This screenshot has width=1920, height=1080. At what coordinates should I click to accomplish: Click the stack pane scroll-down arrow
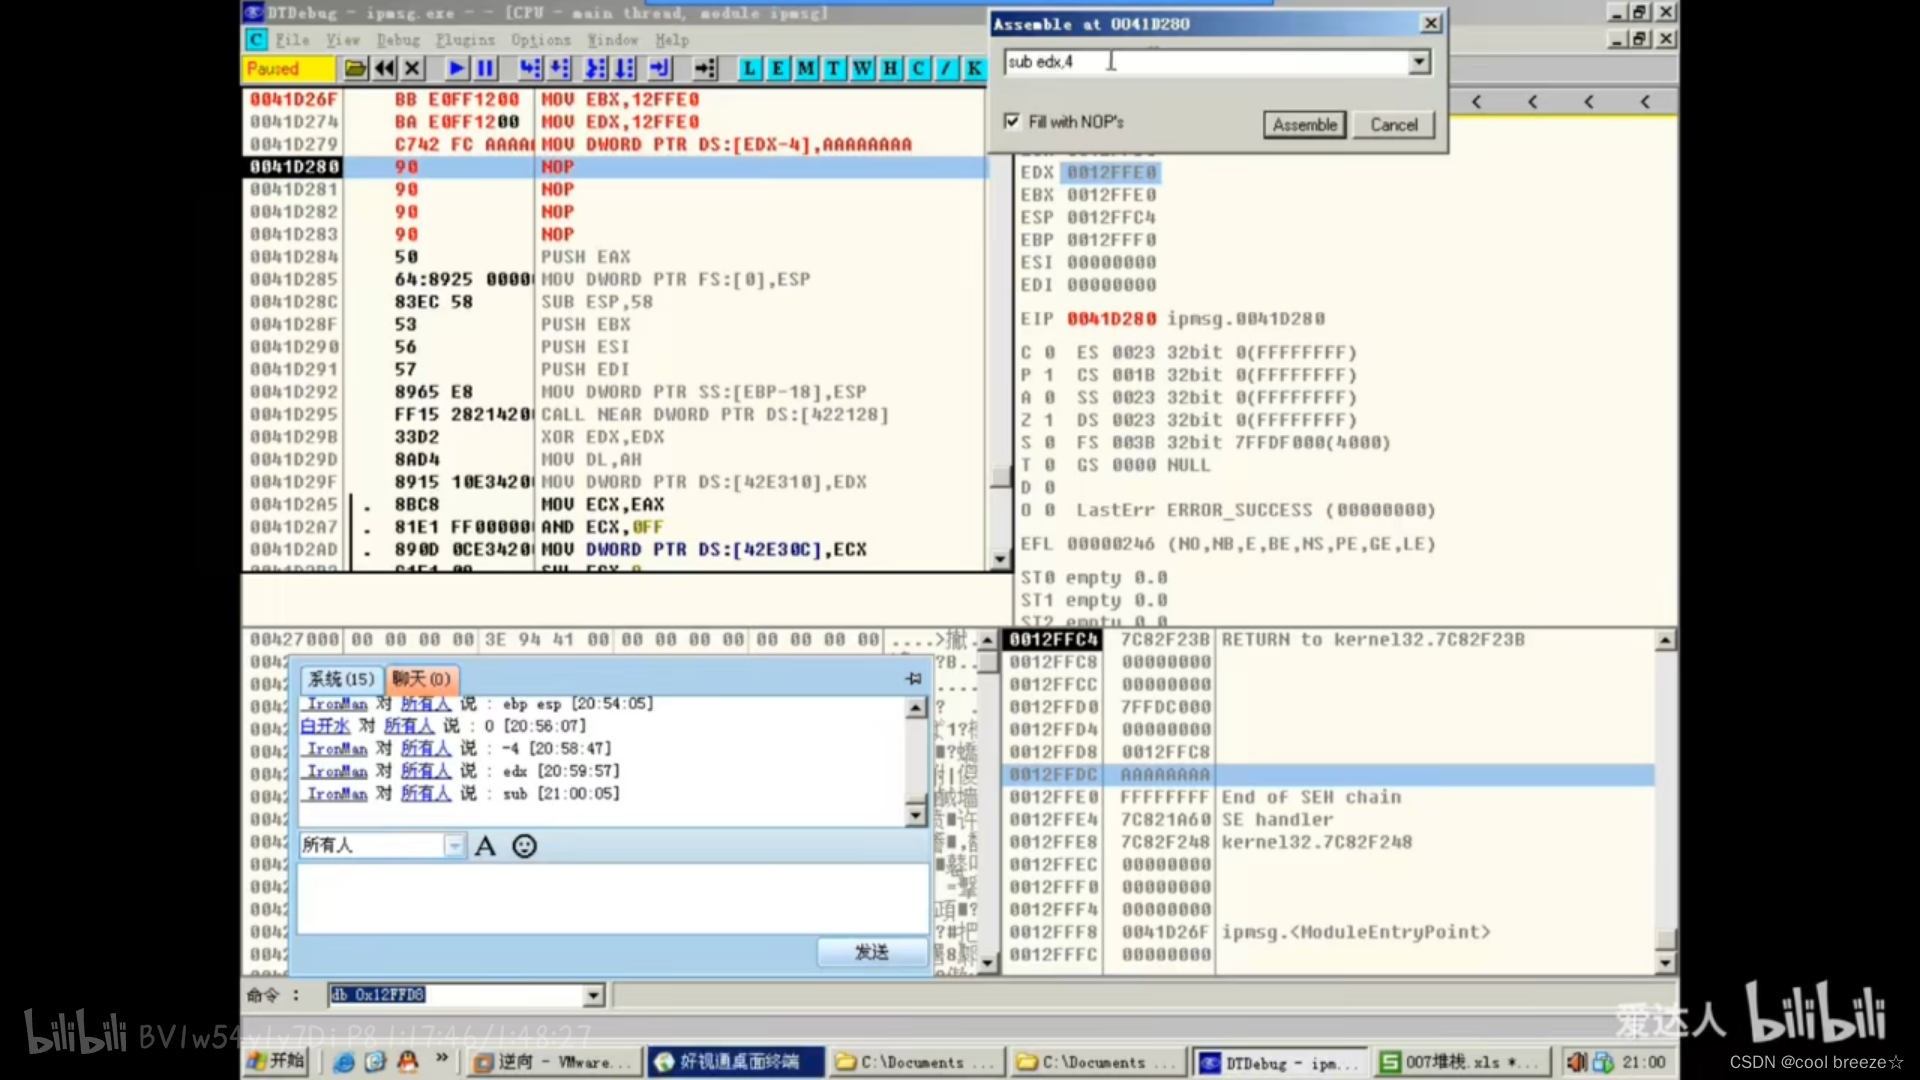[x=1665, y=964]
